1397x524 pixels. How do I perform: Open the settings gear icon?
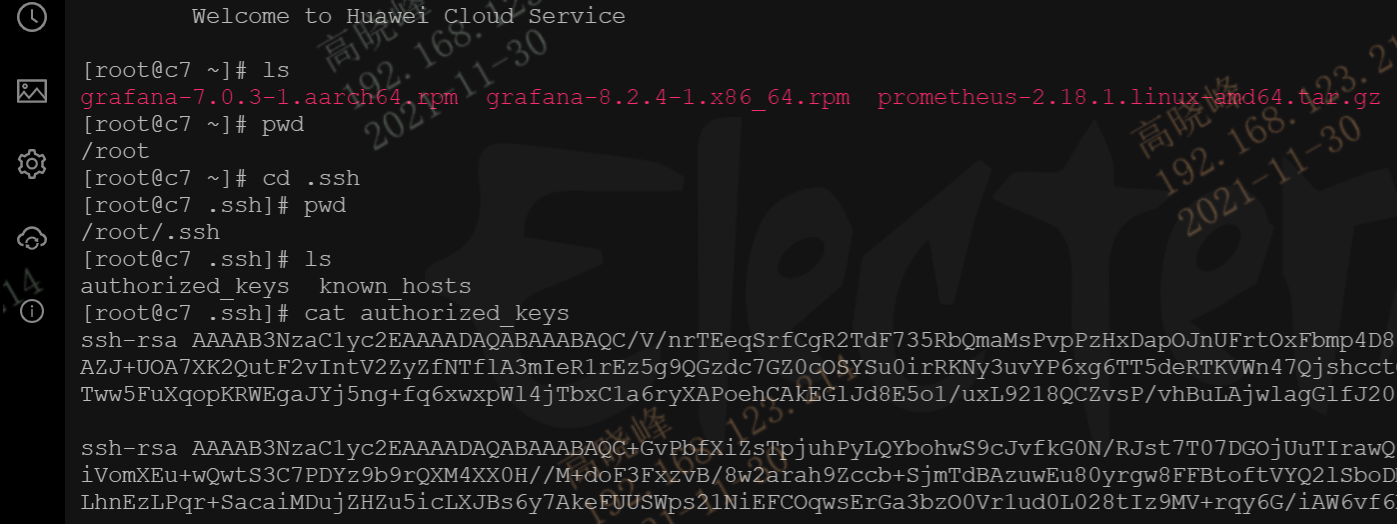point(32,164)
